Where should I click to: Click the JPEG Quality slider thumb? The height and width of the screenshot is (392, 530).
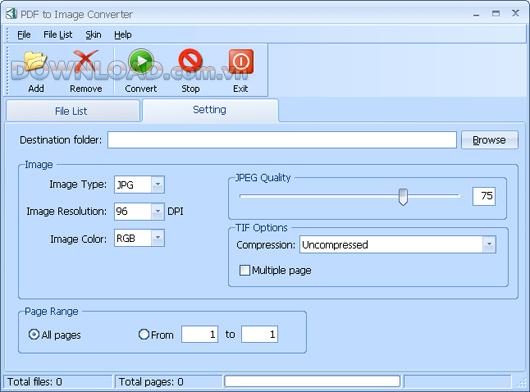tap(403, 196)
